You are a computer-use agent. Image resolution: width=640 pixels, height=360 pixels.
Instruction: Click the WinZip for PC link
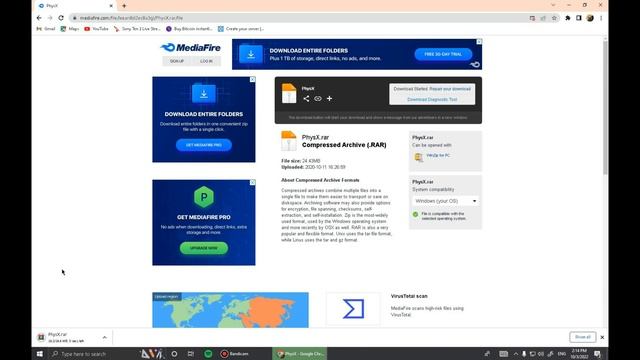438,156
